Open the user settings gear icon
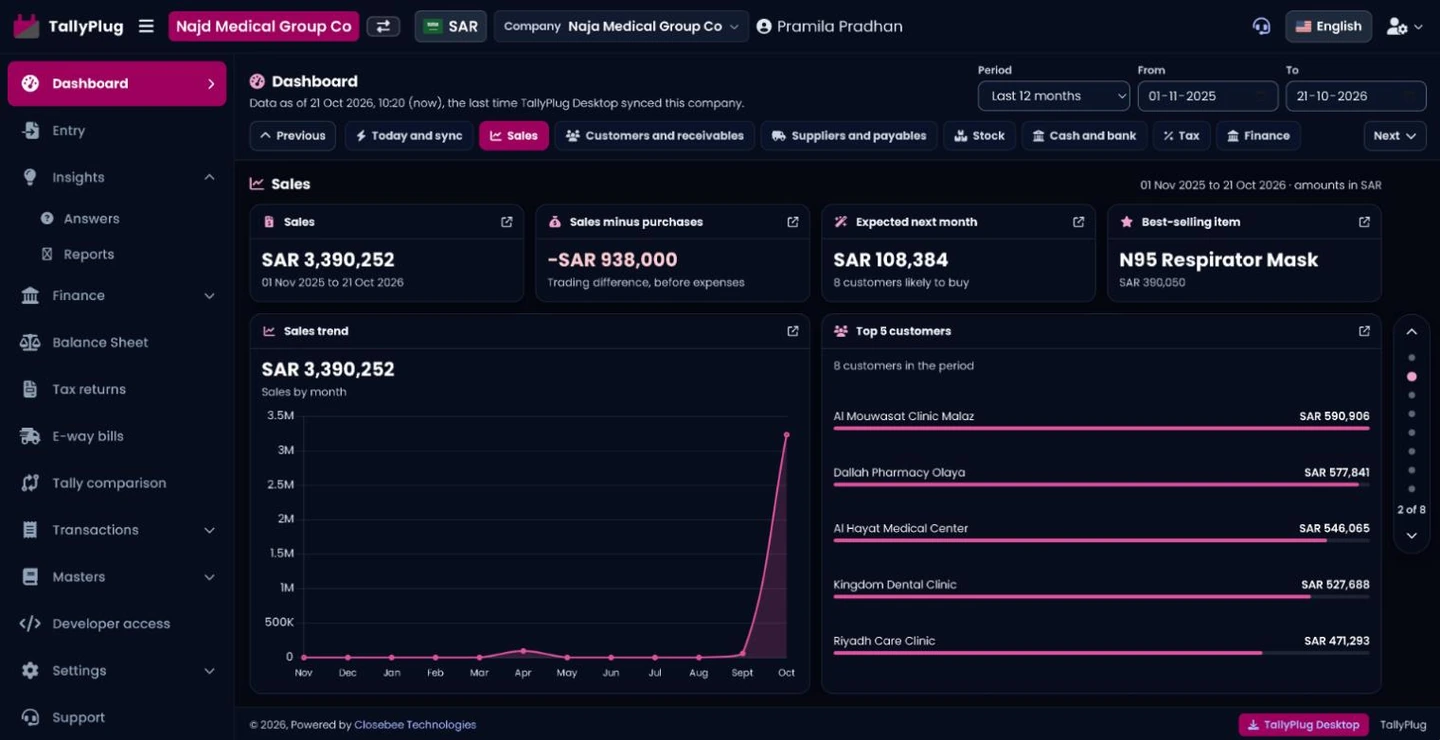 pyautogui.click(x=1398, y=26)
